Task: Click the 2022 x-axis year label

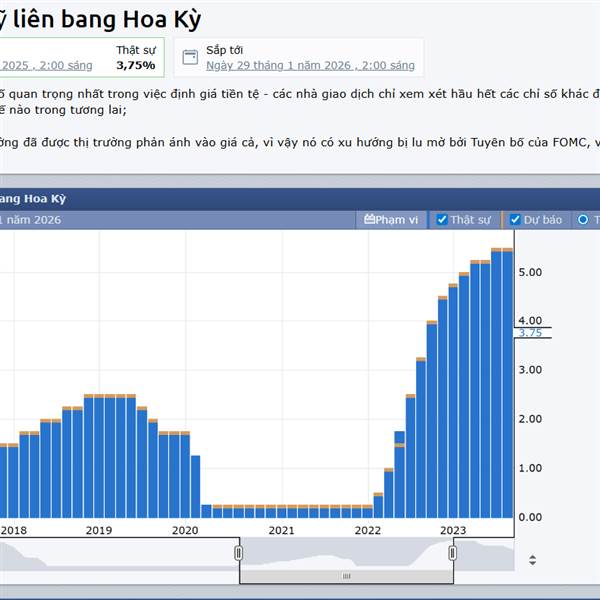Action: click(x=368, y=530)
